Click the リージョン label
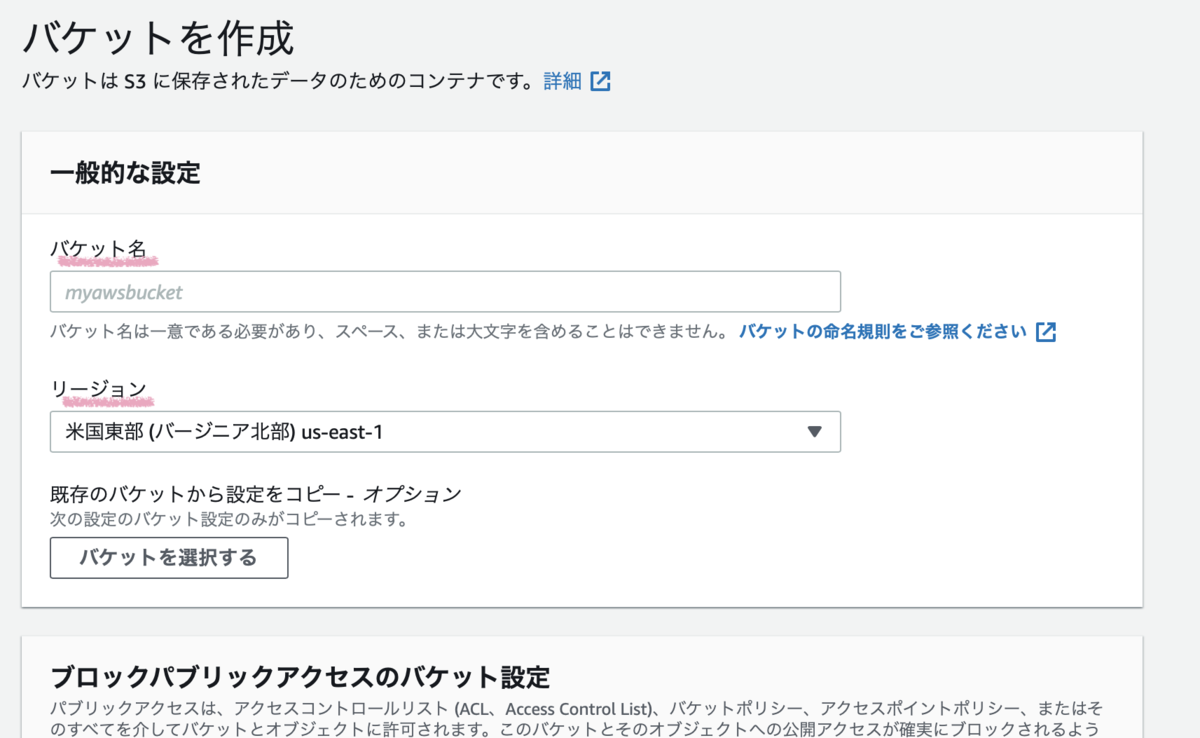The width and height of the screenshot is (1200, 738). pos(83,389)
